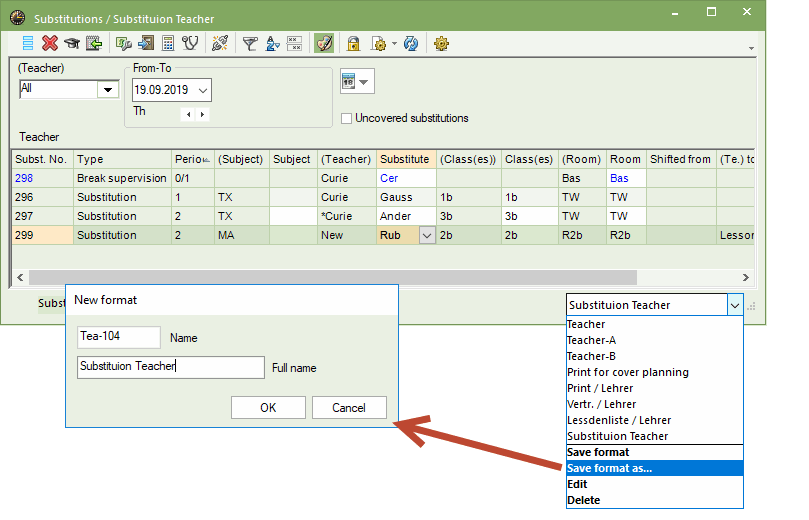Click the calendar picker icon button
Viewport: 809px width, 520px height.
pos(357,82)
